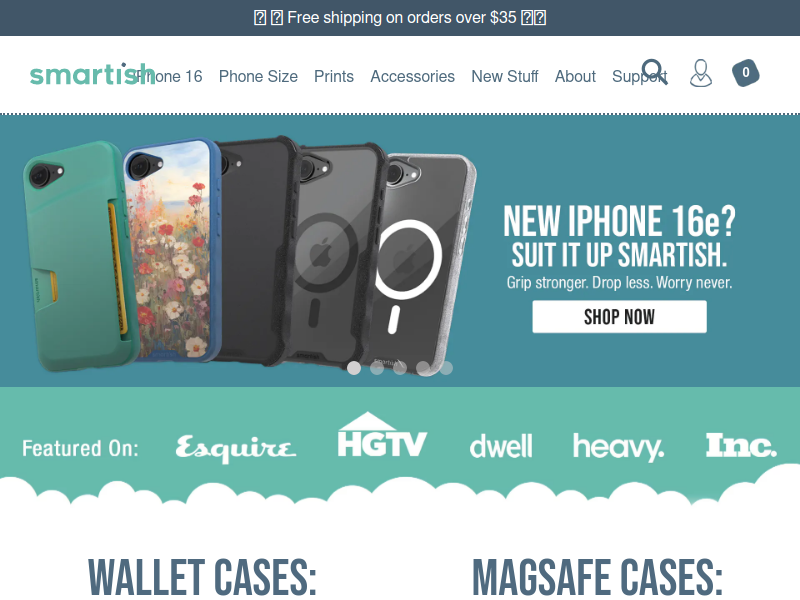800x600 pixels.
Task: Select the first carousel slide dot
Action: [354, 368]
